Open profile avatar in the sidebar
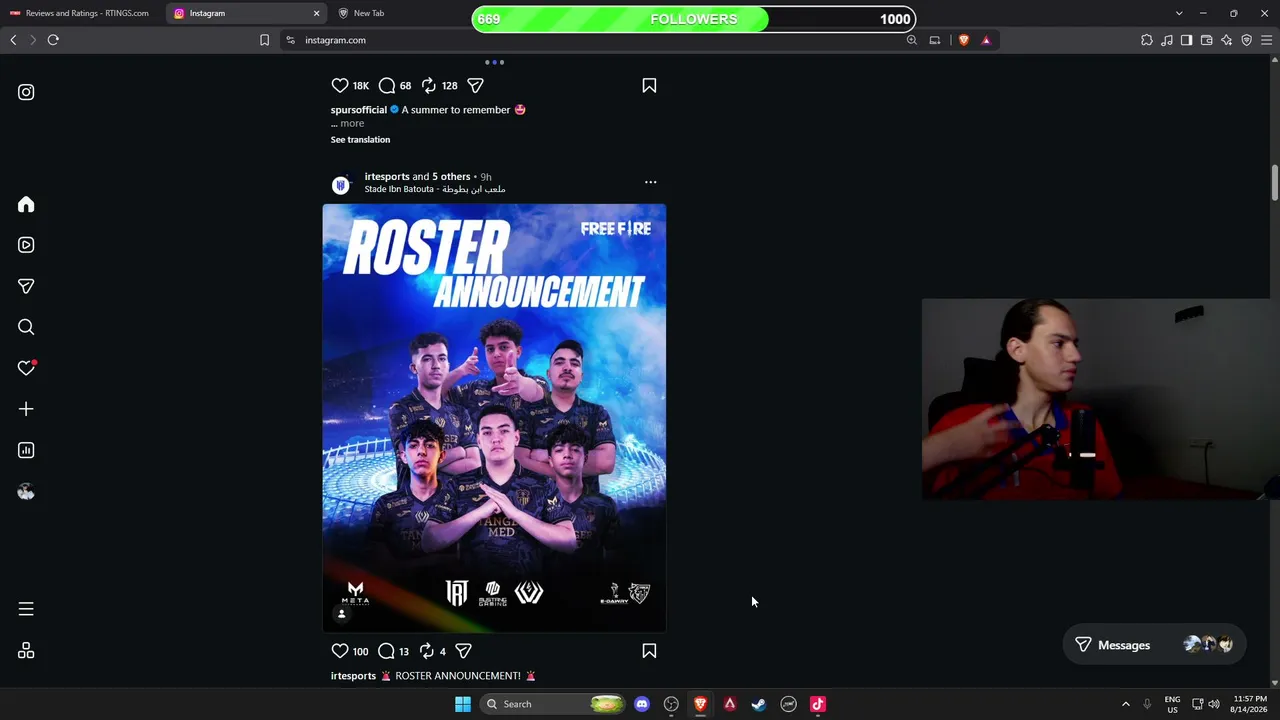1280x720 pixels. click(26, 491)
